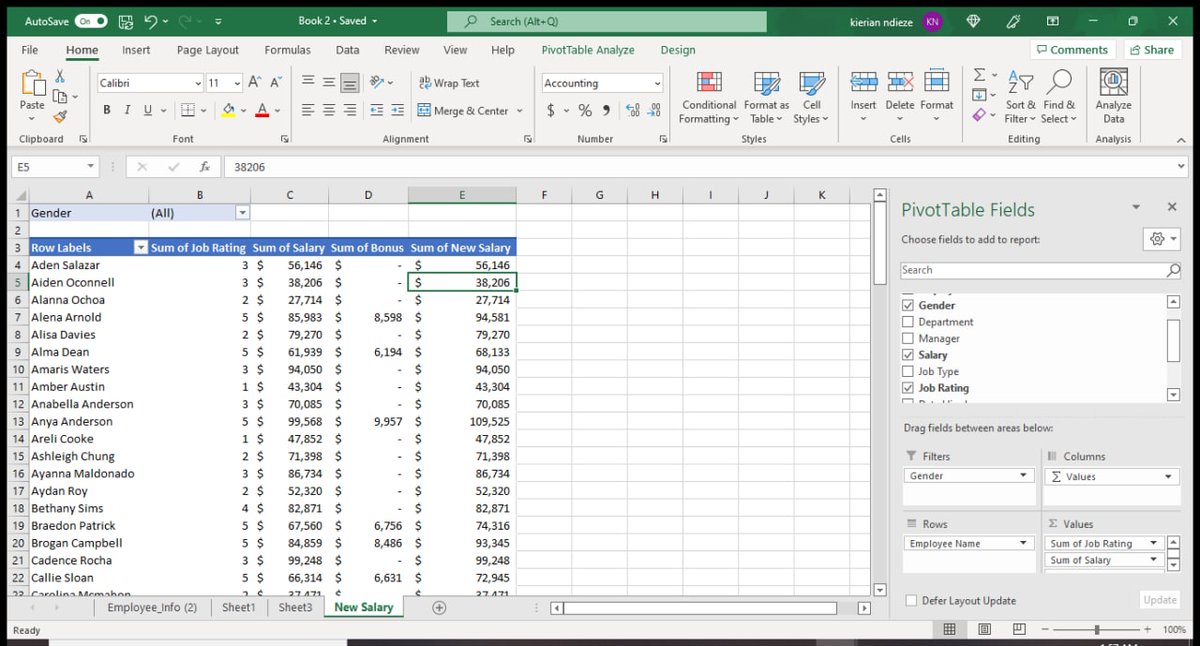Open the fill color yellow swatch
This screenshot has height=646, width=1200.
[229, 110]
